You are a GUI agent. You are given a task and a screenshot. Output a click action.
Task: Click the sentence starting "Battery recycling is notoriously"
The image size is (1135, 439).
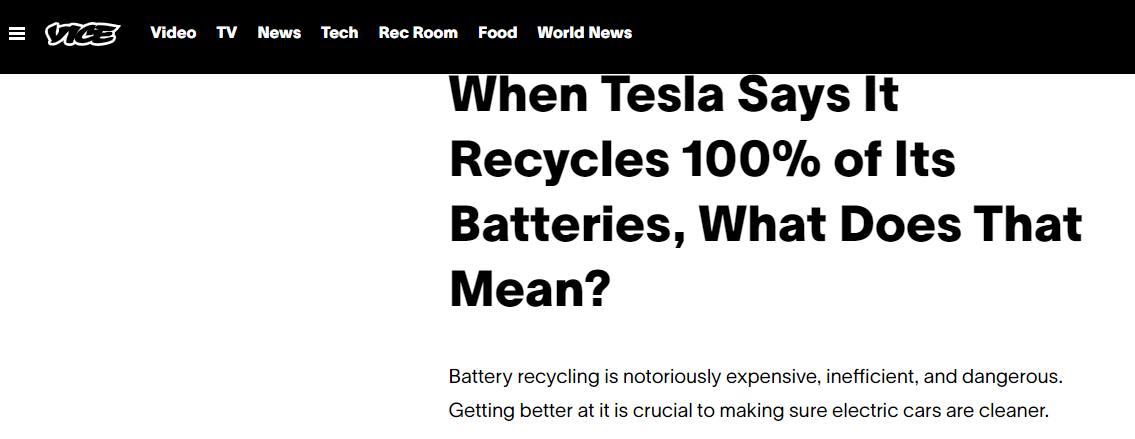[x=754, y=377]
